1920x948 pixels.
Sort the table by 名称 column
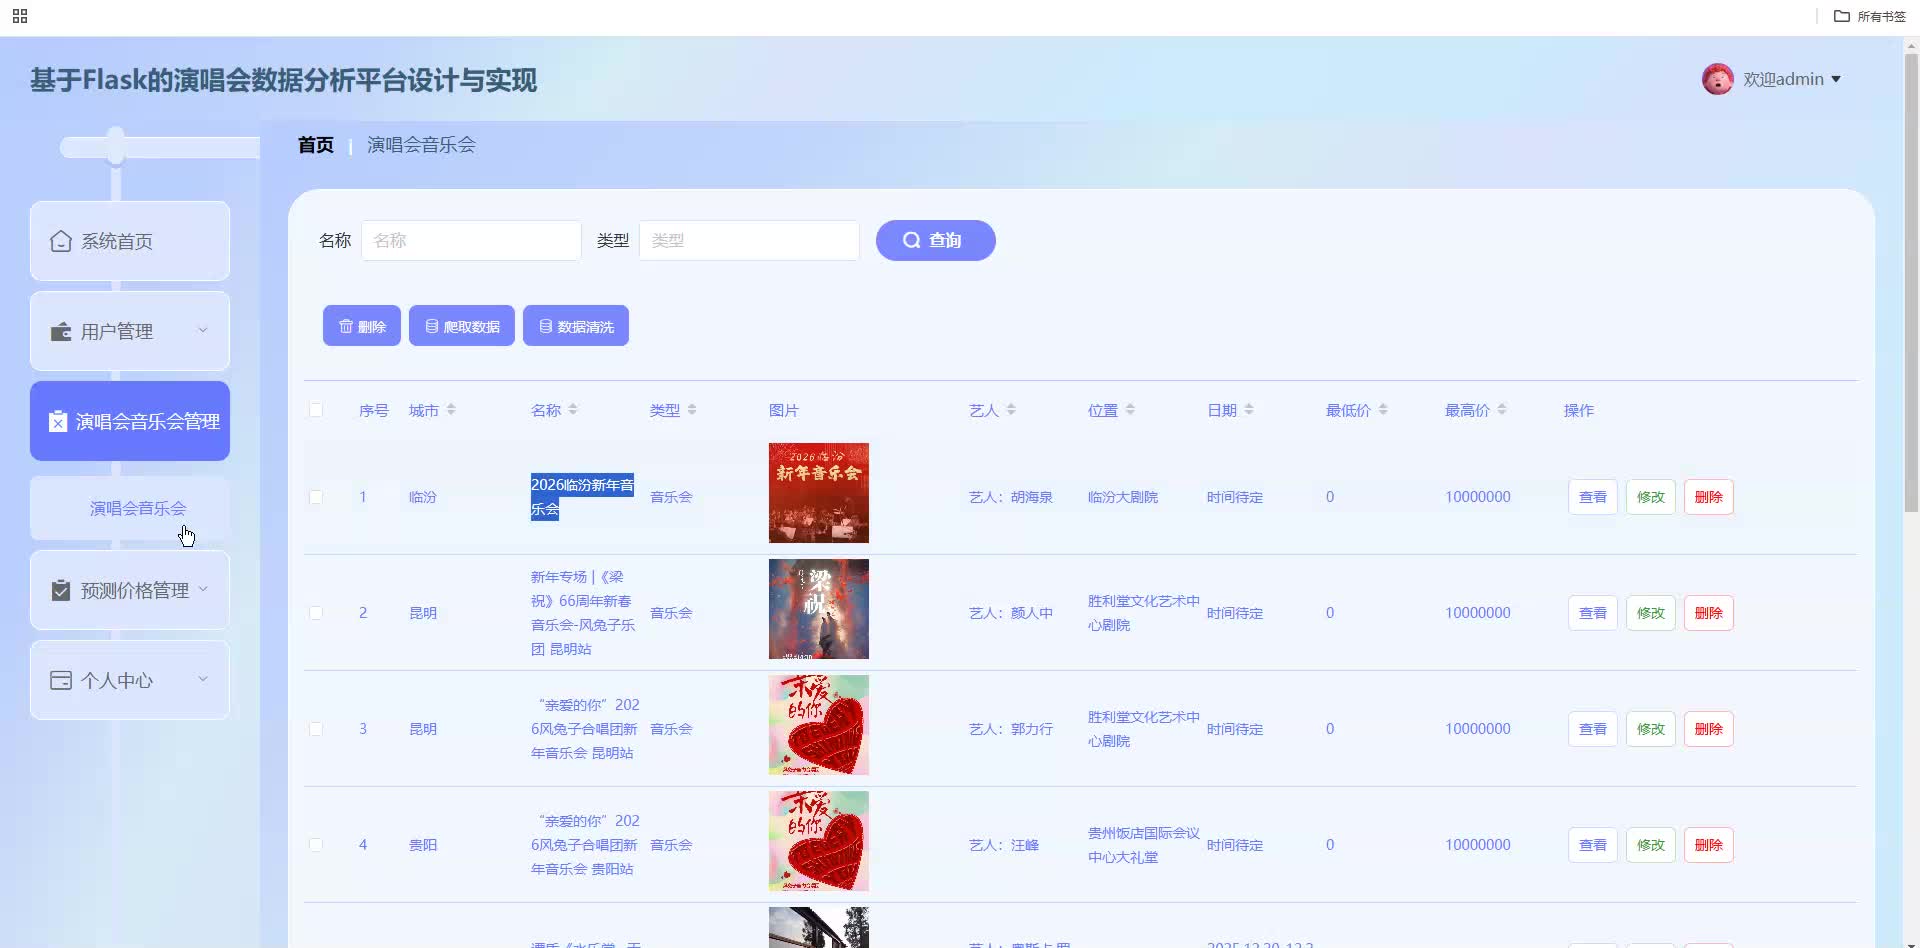tap(573, 410)
